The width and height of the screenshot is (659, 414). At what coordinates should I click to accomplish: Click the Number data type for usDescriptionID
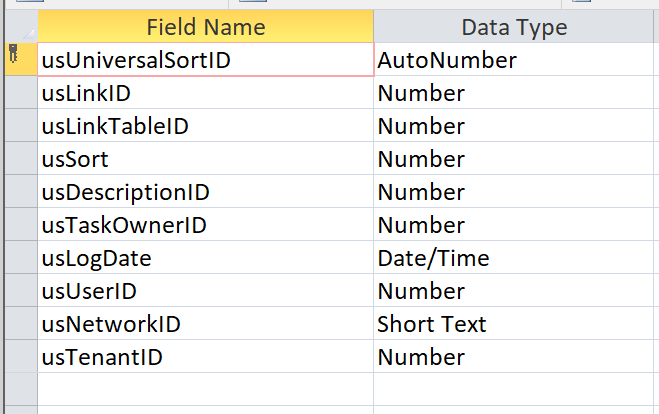[514, 191]
